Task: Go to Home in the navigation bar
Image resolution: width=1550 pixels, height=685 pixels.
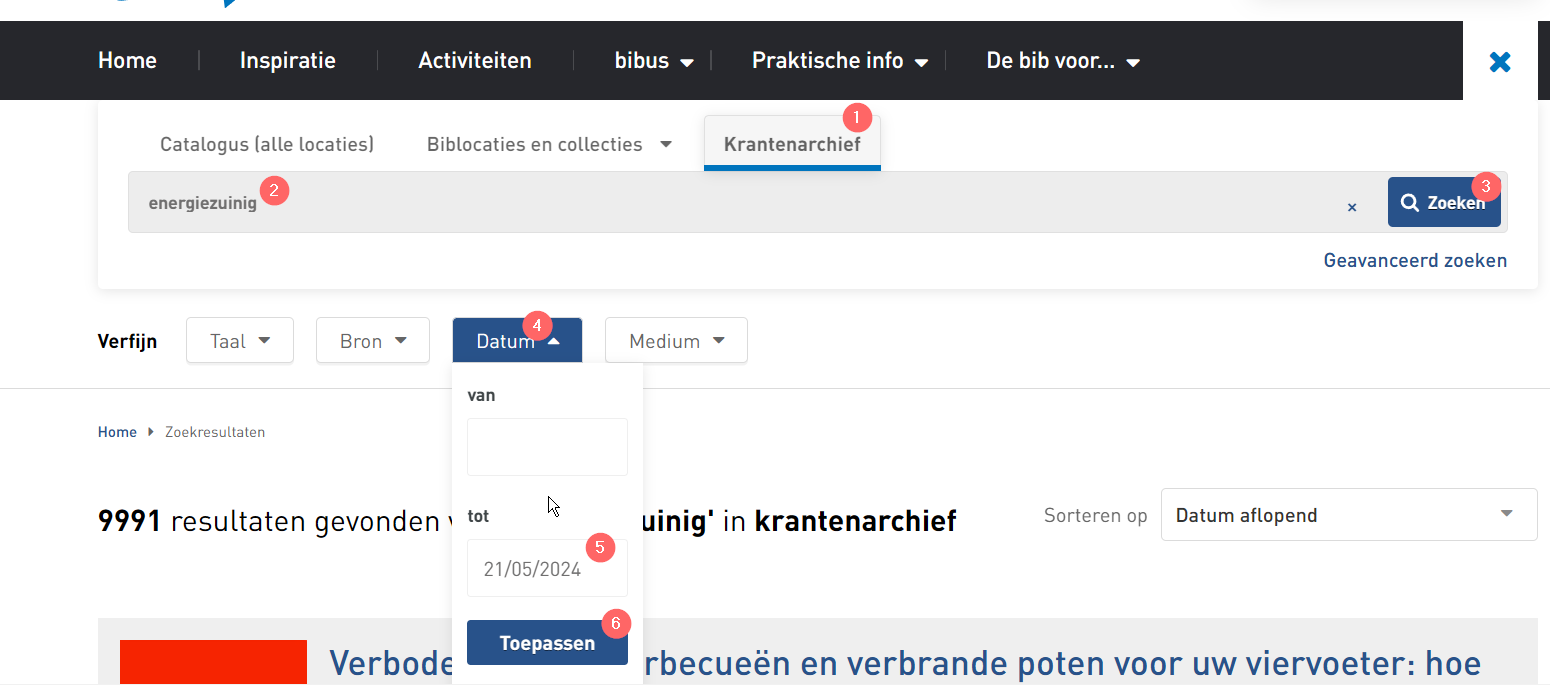Action: [127, 61]
